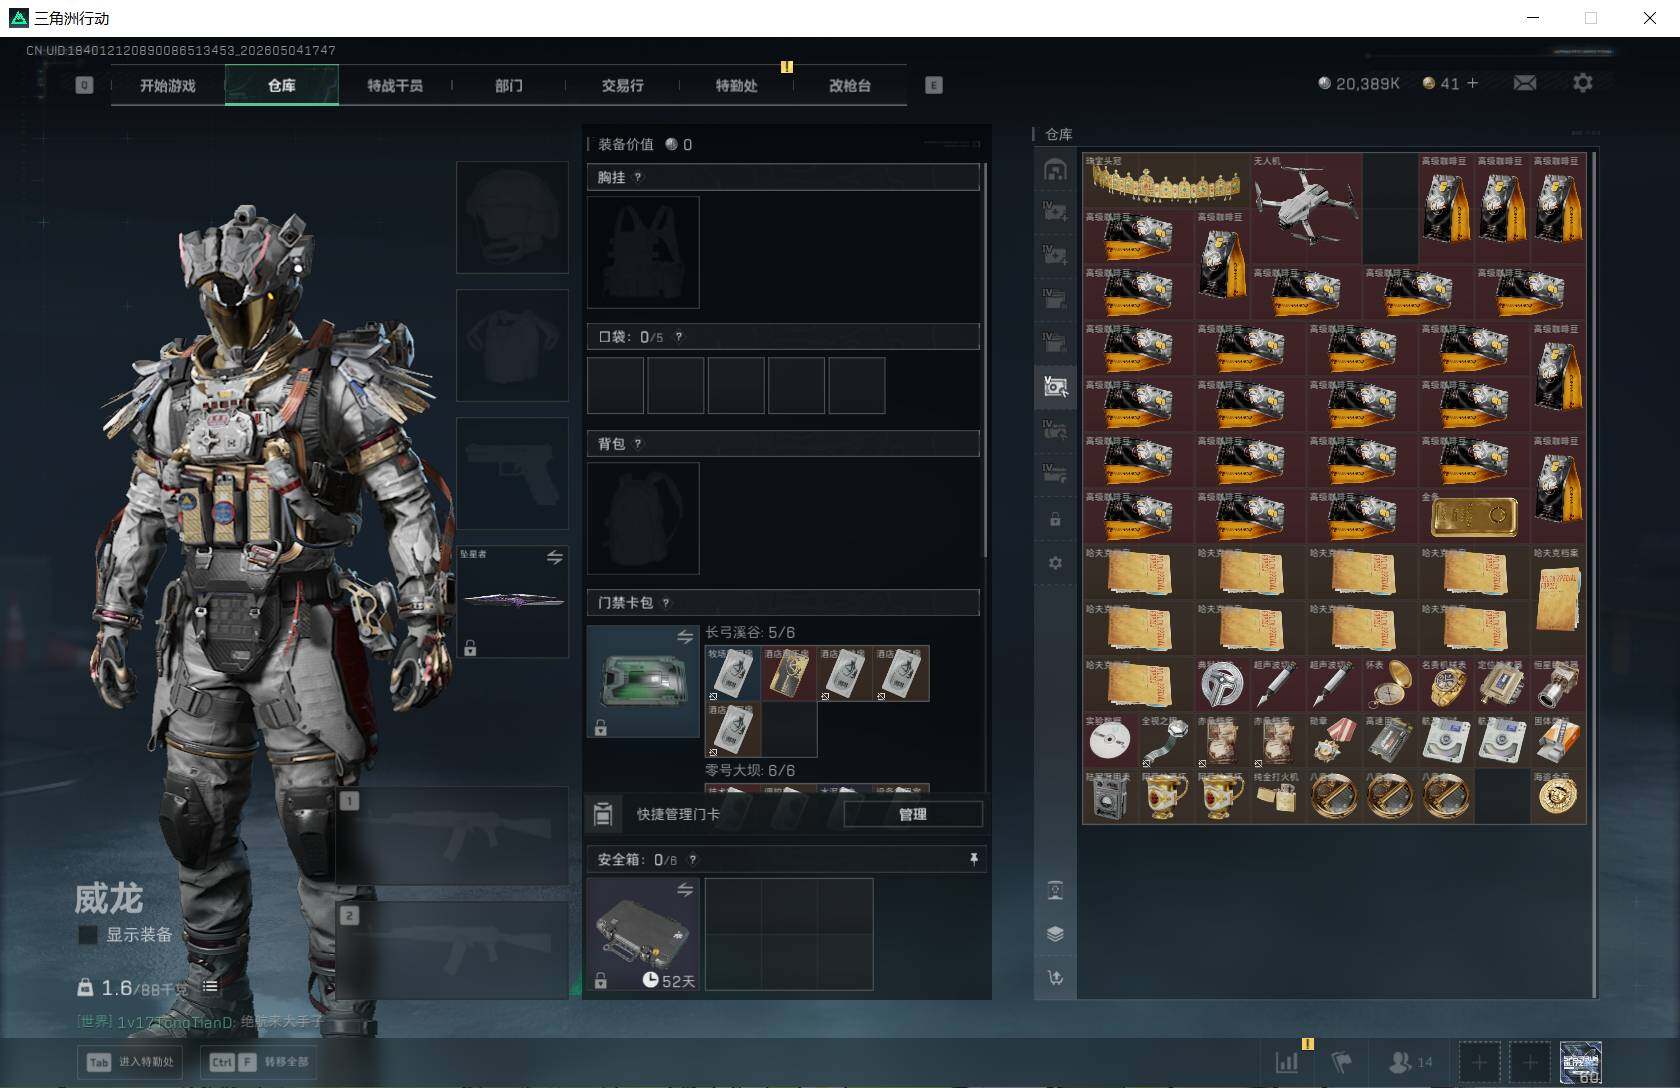Select the 无人机 drone item

point(1306,208)
